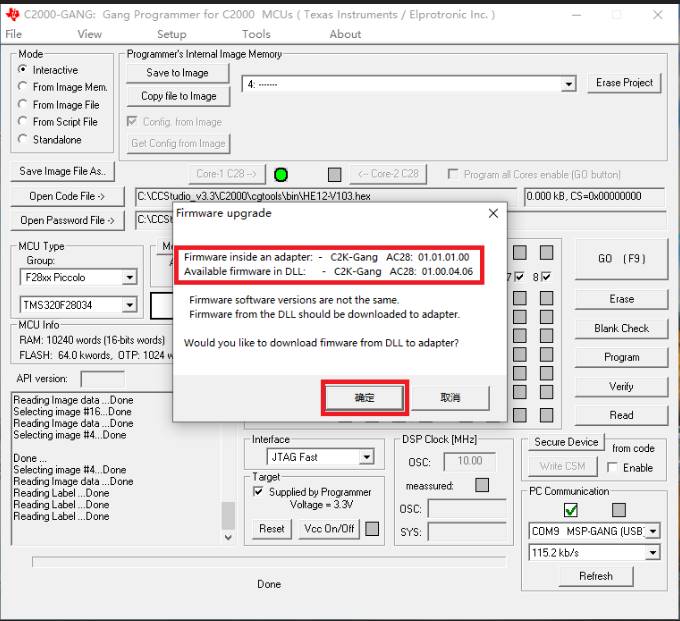680x621 pixels.
Task: Click the green Core-1 status indicator
Action: click(281, 175)
